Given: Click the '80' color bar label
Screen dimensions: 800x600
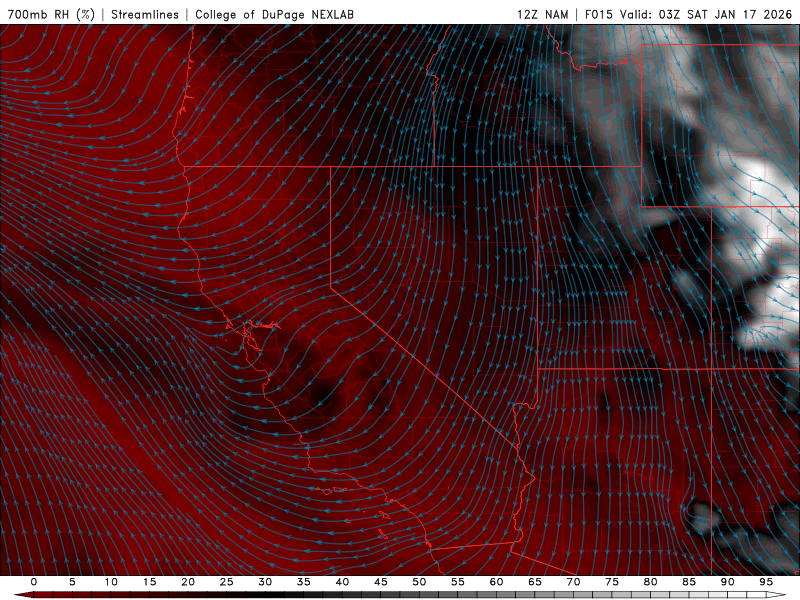Looking at the screenshot, I should point(650,582).
